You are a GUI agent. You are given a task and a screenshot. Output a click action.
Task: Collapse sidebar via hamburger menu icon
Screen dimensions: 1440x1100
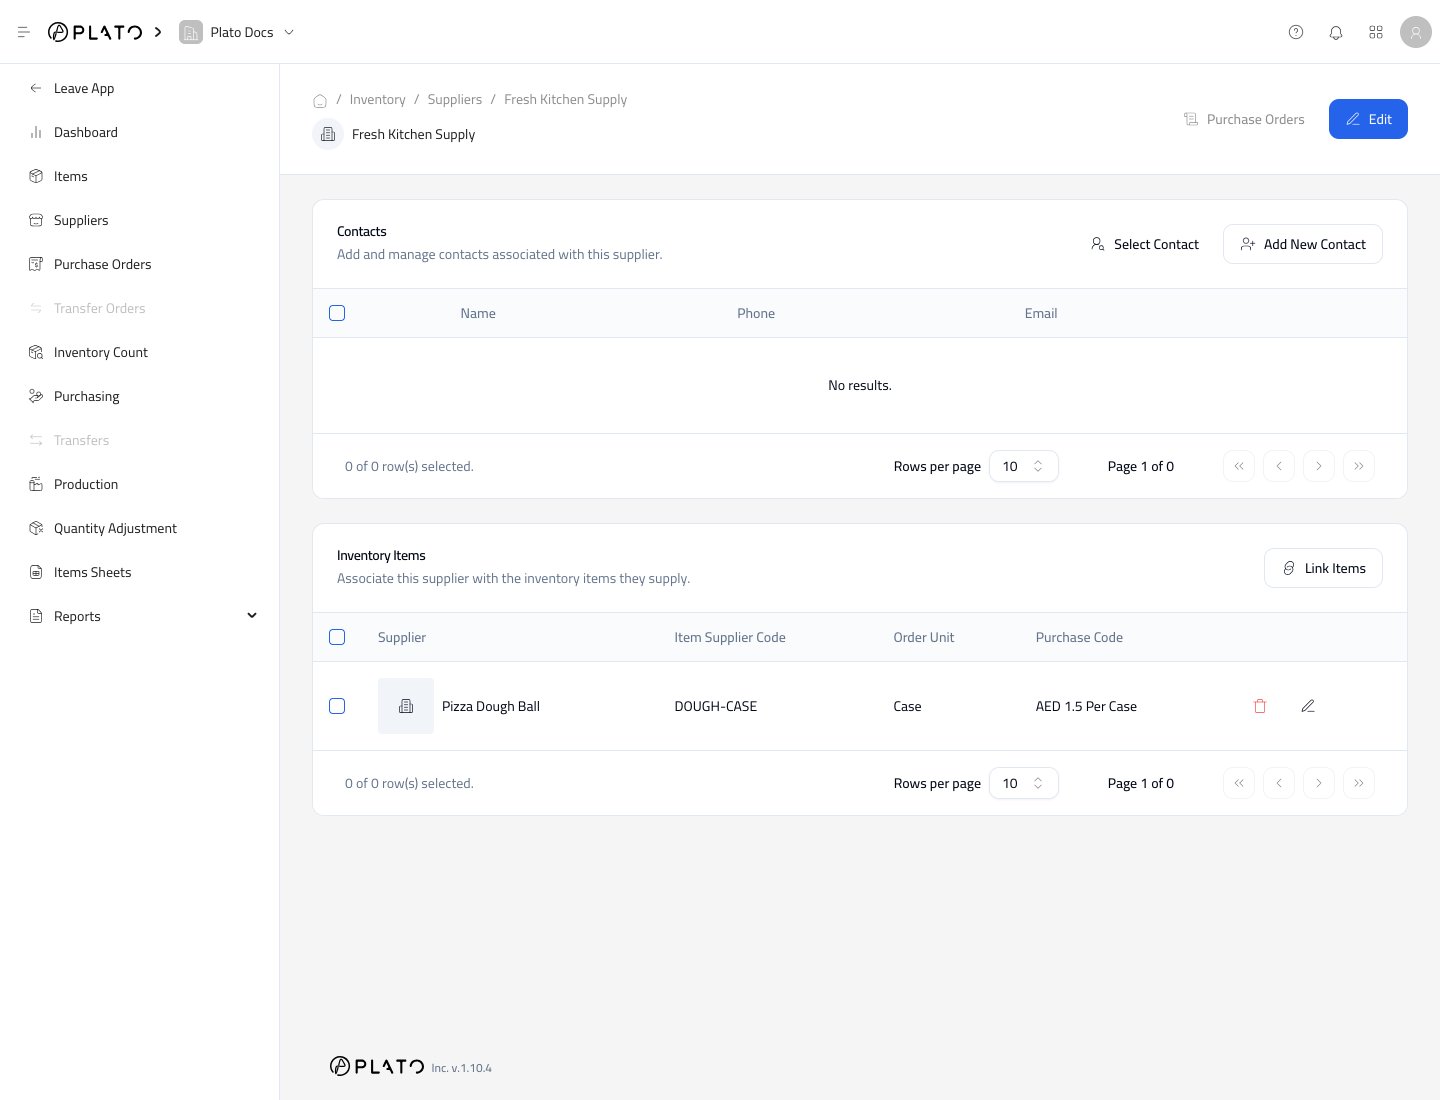(24, 32)
